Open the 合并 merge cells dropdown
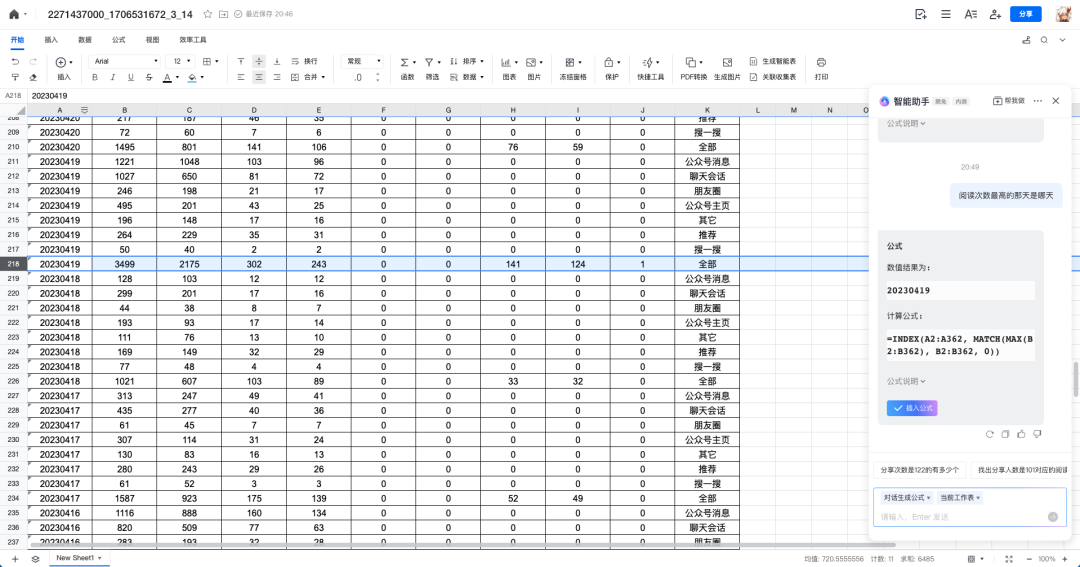1080x567 pixels. (308, 77)
